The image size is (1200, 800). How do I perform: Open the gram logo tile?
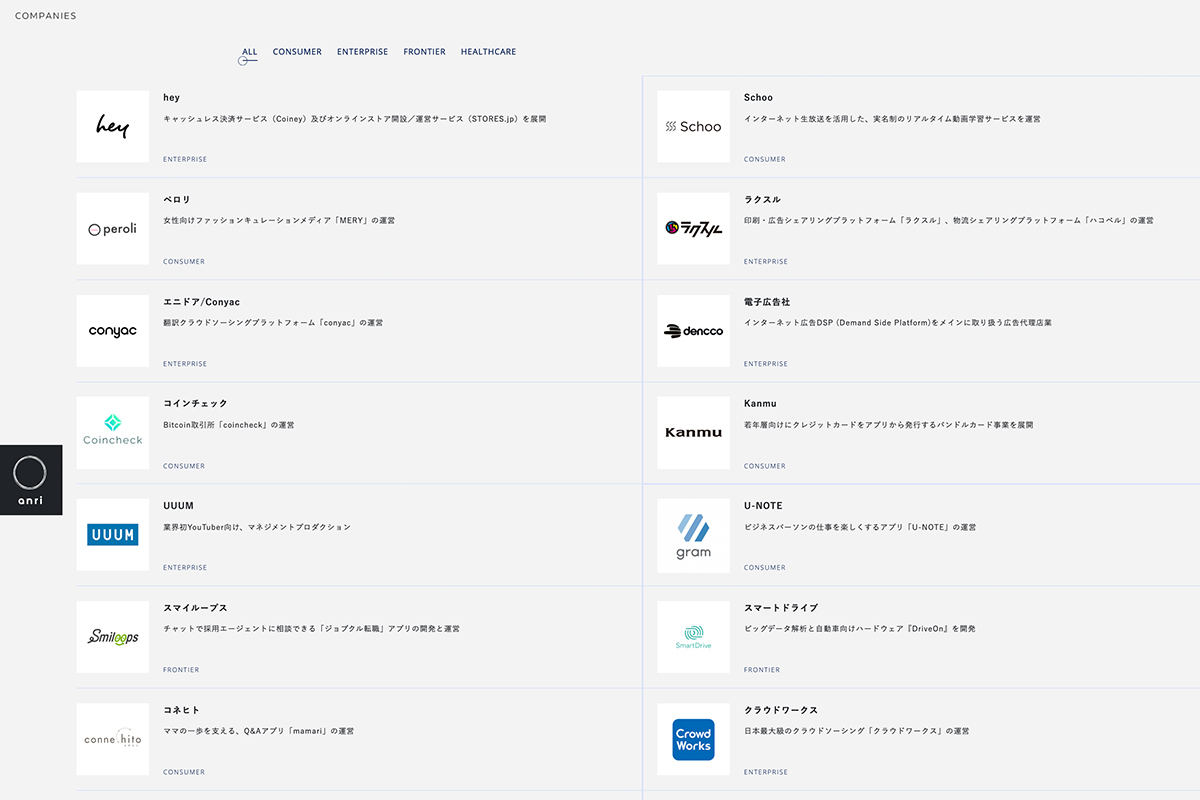(x=693, y=535)
